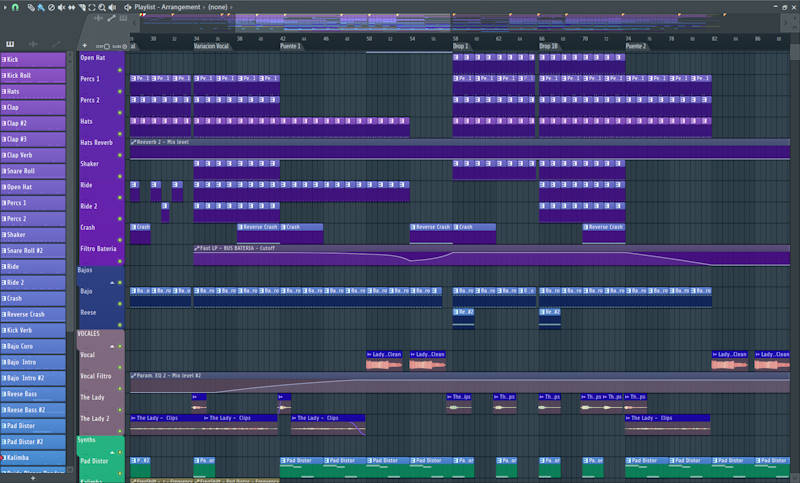
Task: Click the song overview minimap strip
Action: pyautogui.click(x=459, y=23)
